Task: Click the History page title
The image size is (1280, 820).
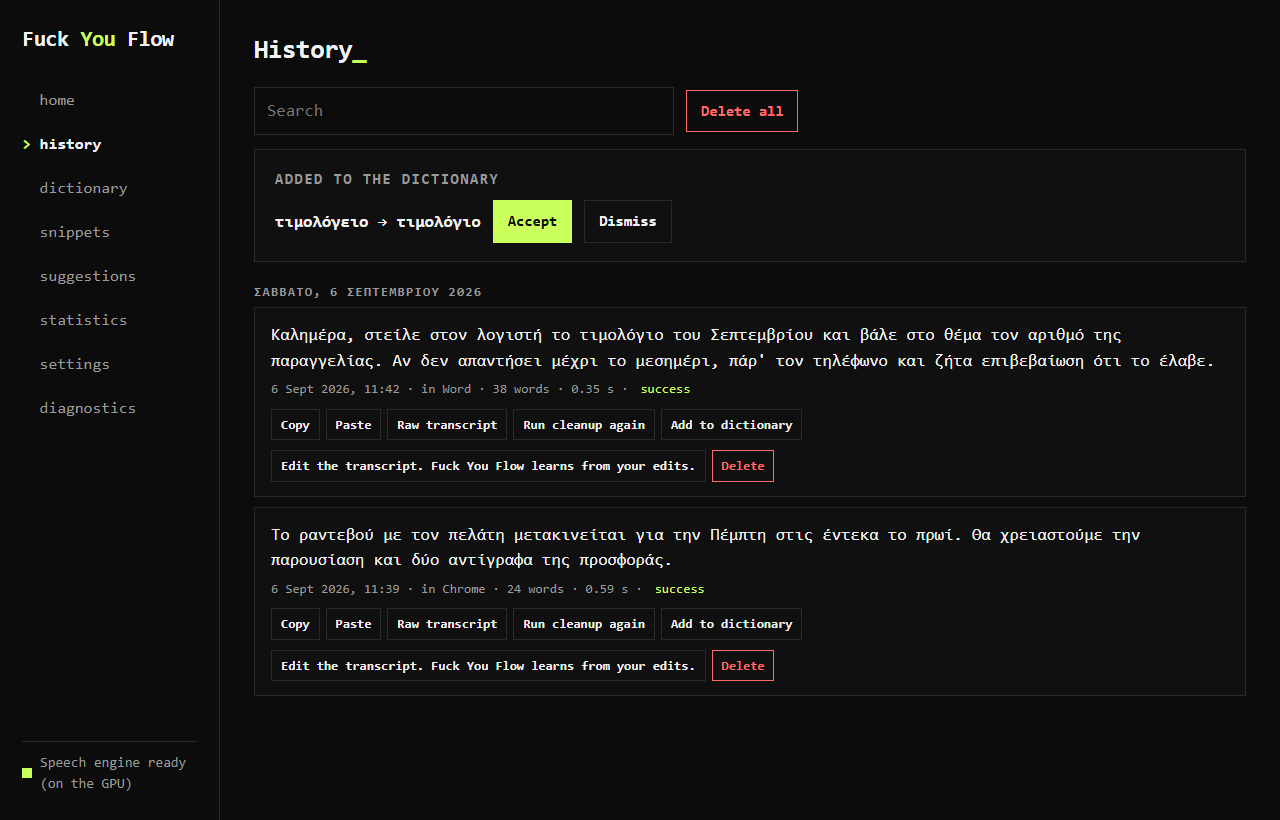Action: 310,50
